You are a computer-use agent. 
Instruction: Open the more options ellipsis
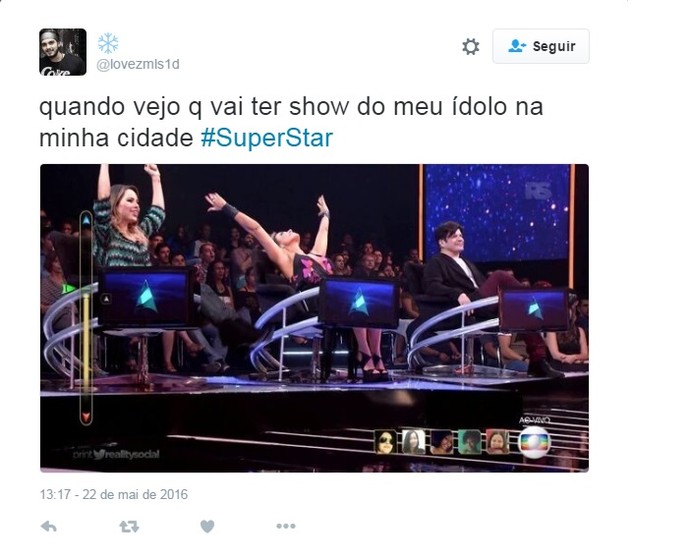(x=286, y=526)
